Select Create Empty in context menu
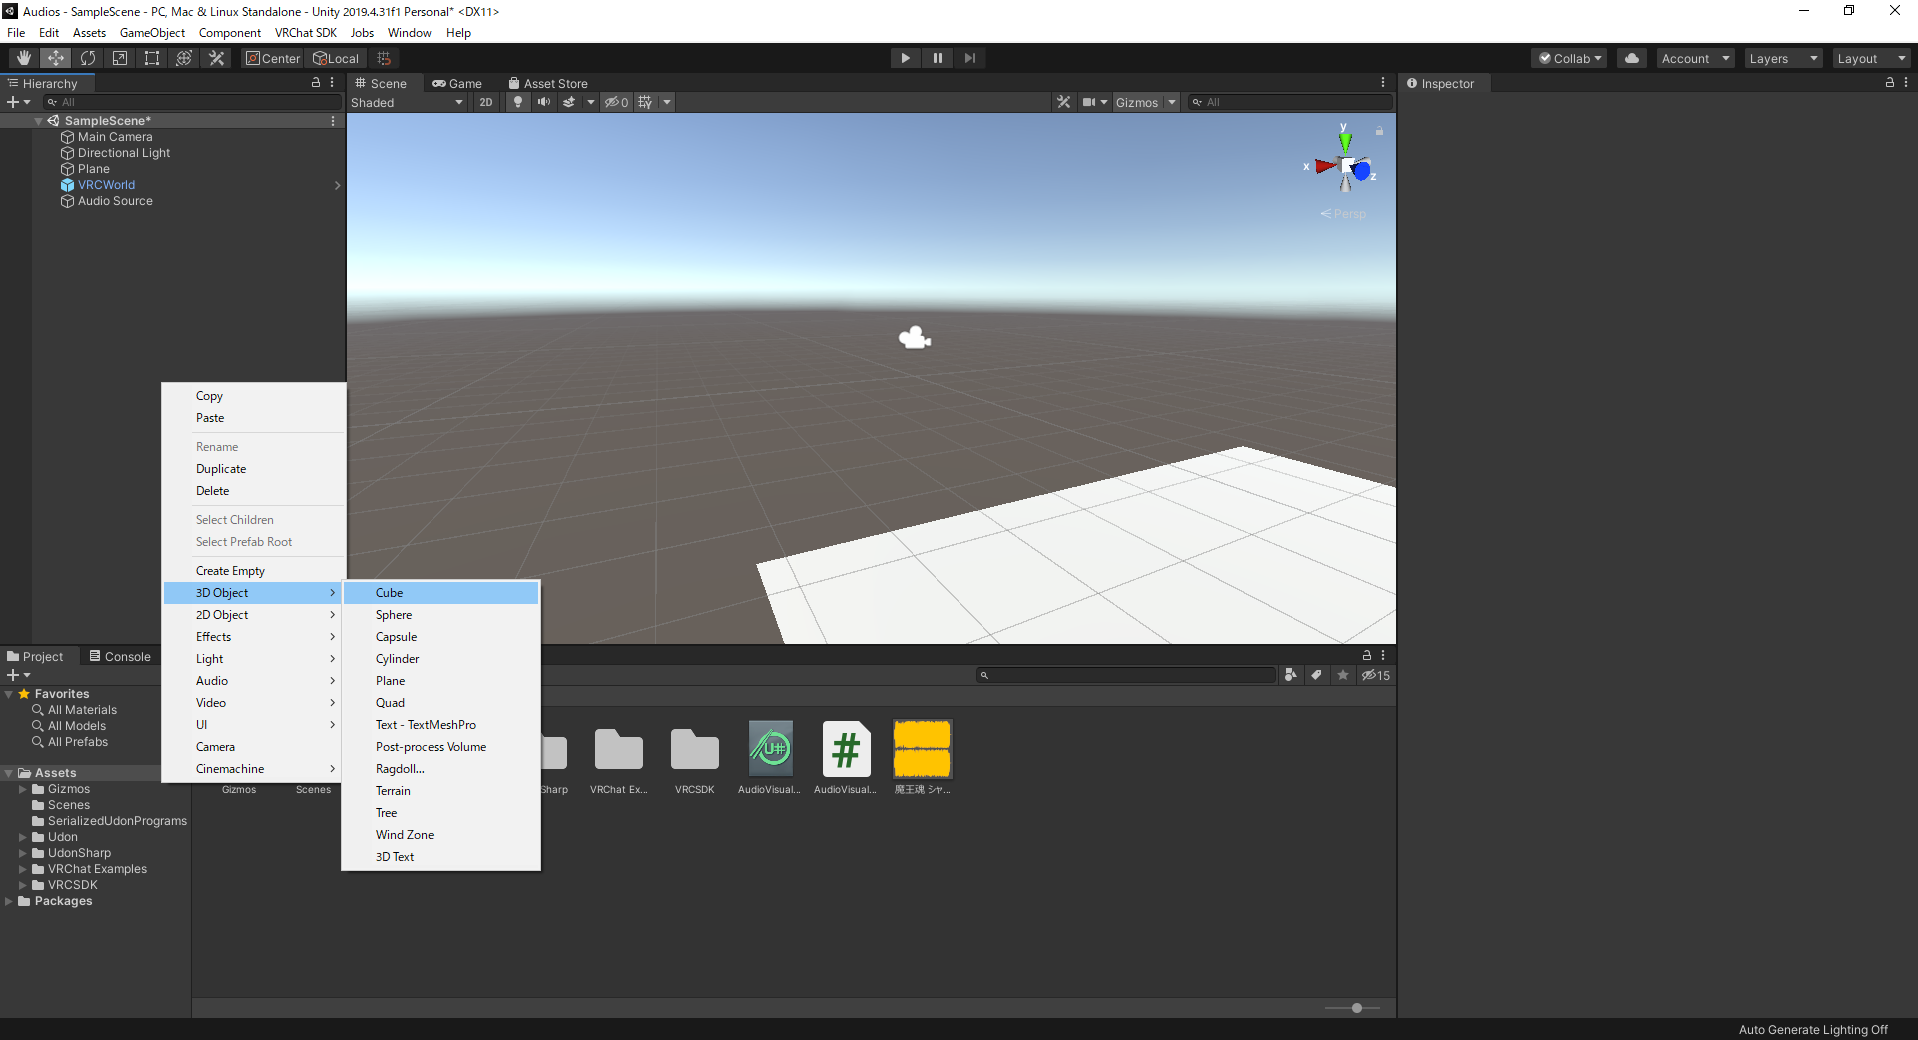 click(x=254, y=571)
